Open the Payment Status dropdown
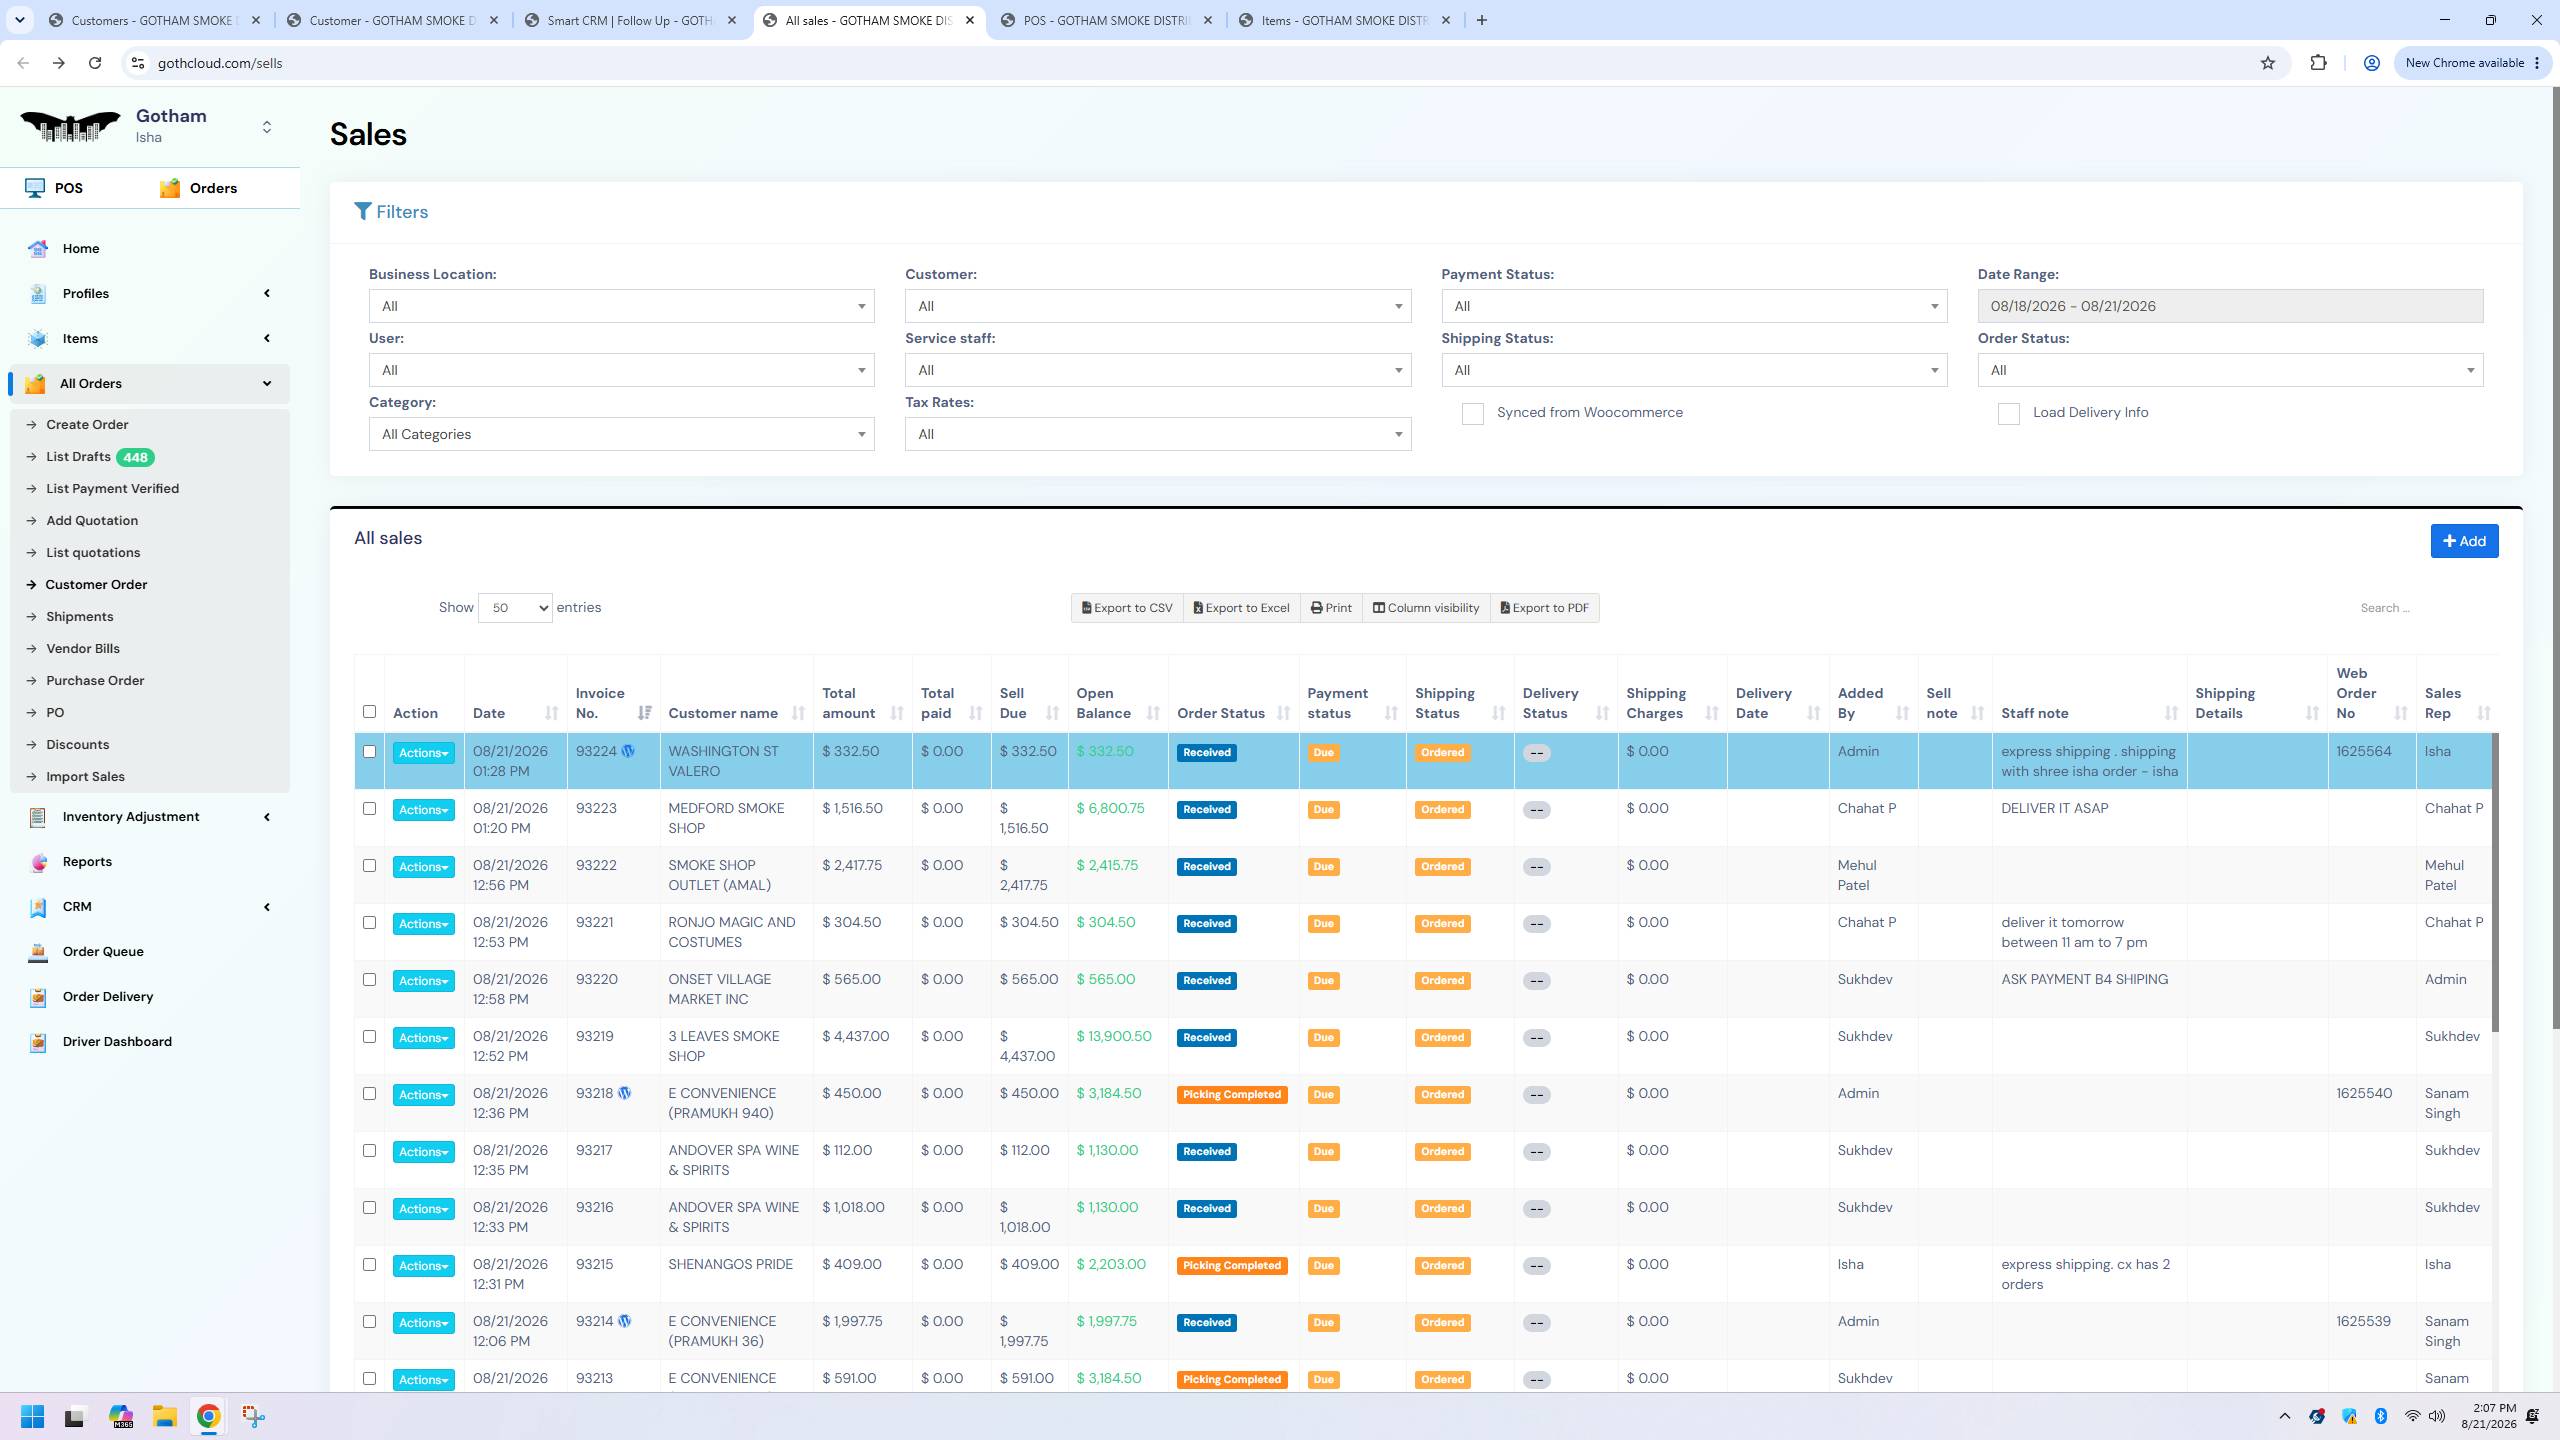 coord(1694,306)
